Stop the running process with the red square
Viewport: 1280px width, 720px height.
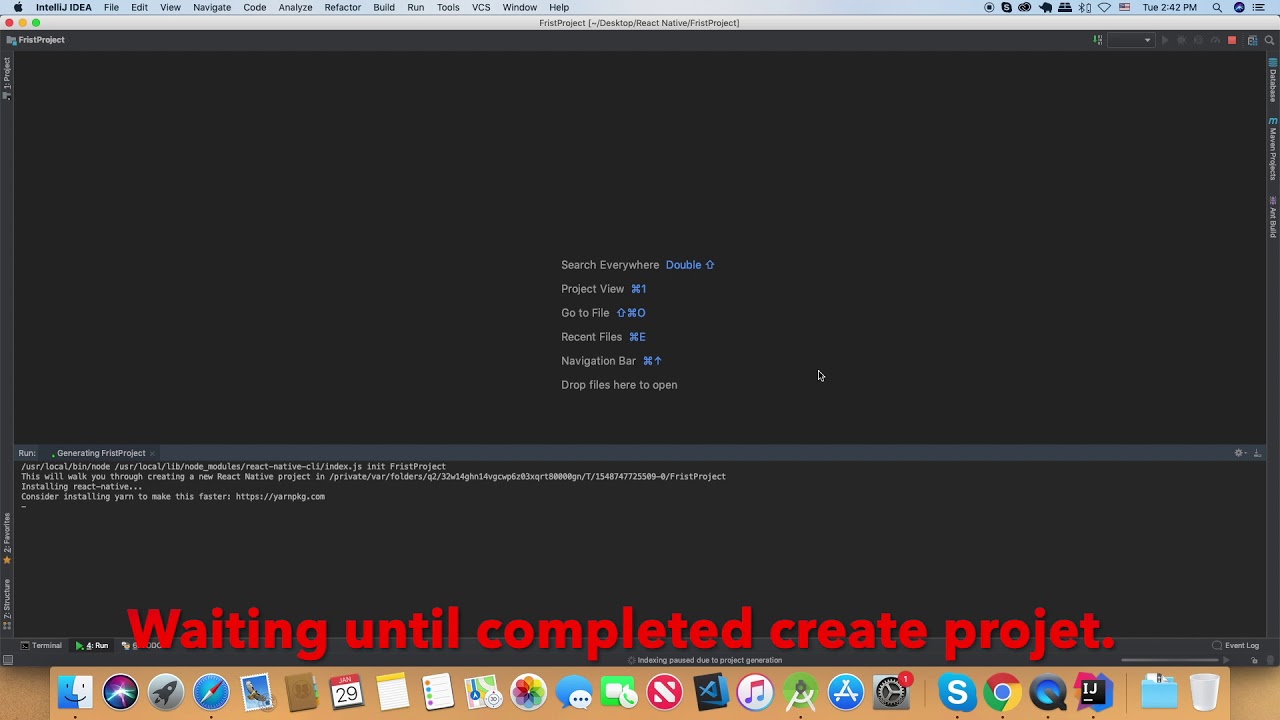click(1232, 40)
